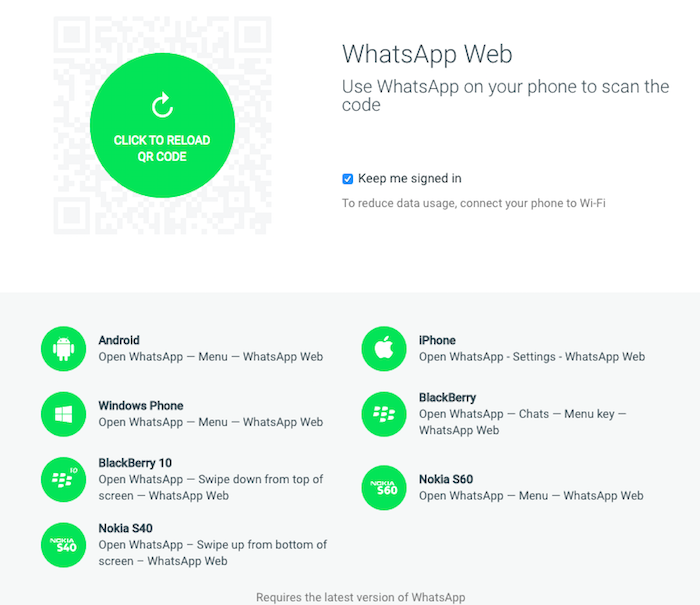
Task: Click the Windows Phone heading
Action: pyautogui.click(x=141, y=405)
